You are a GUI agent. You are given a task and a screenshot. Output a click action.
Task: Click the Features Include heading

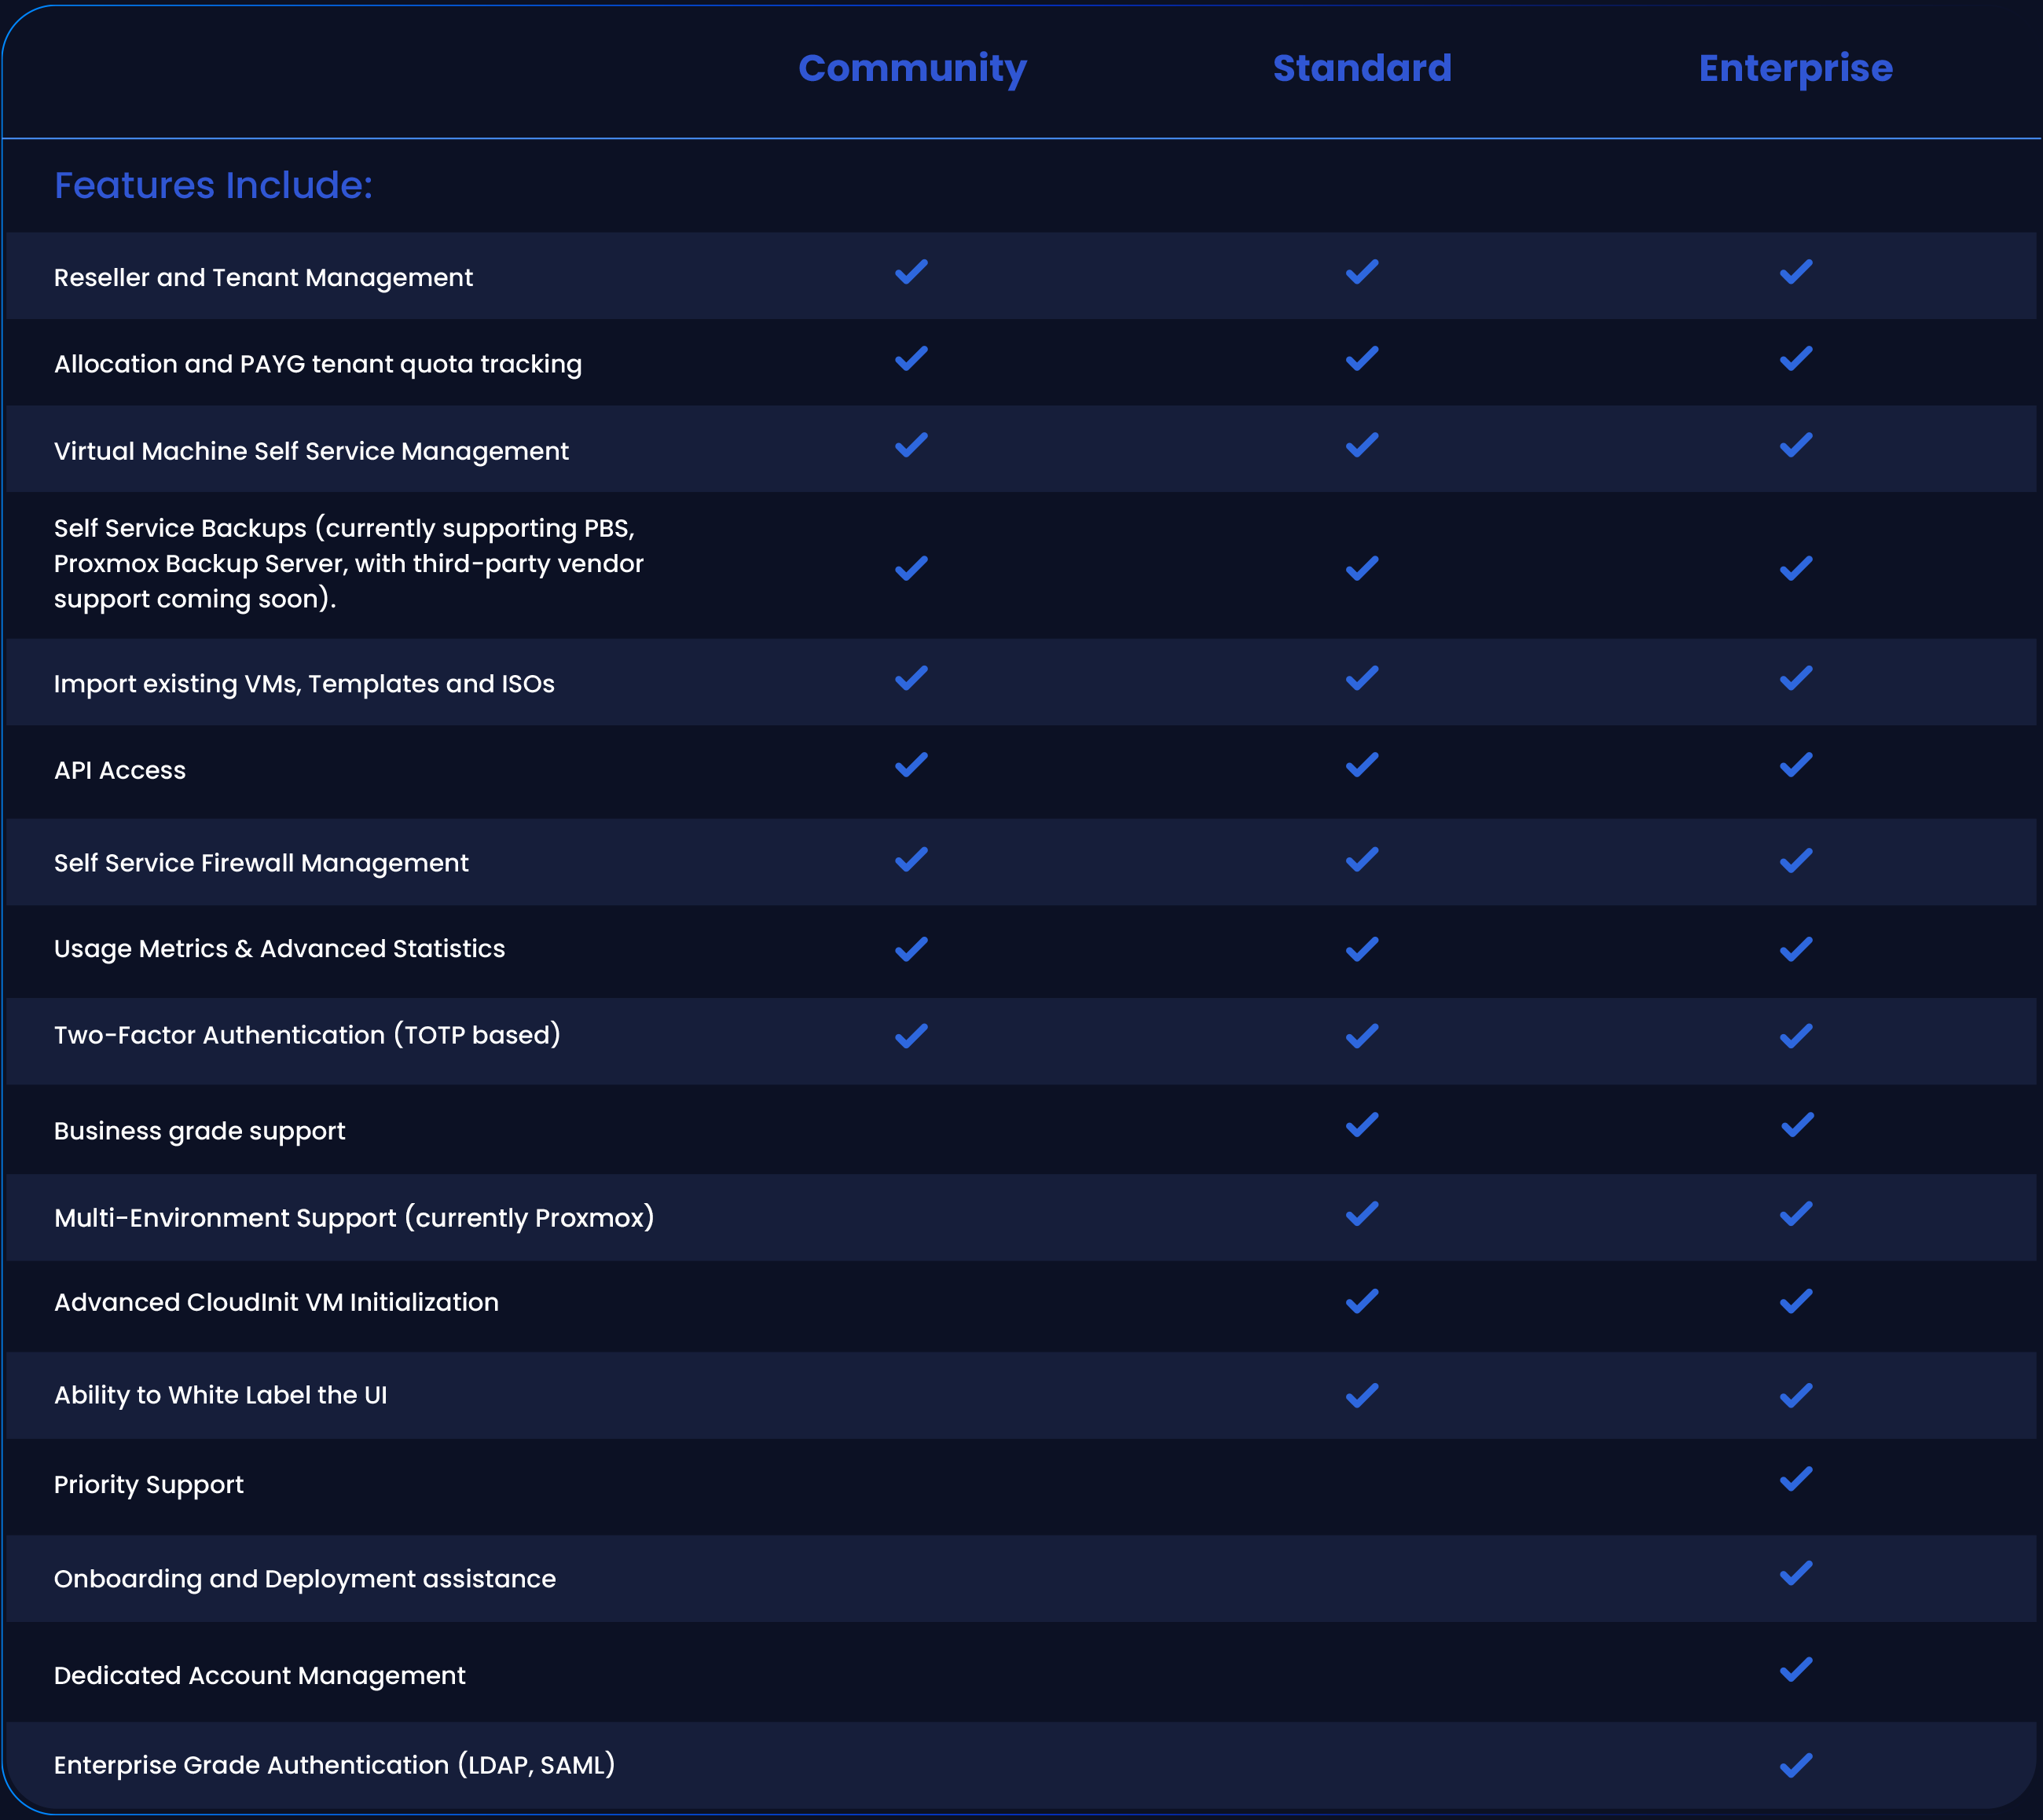213,185
